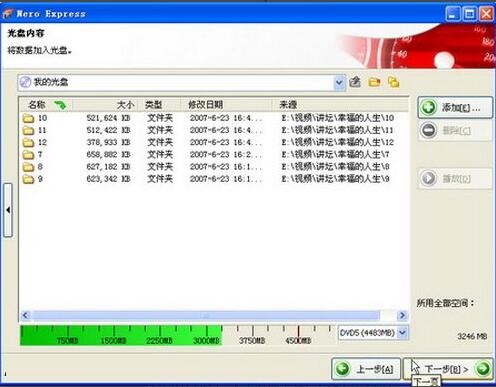This screenshot has width=496, height=387.
Task: Select the 521,624 KB size cell
Action: 108,118
